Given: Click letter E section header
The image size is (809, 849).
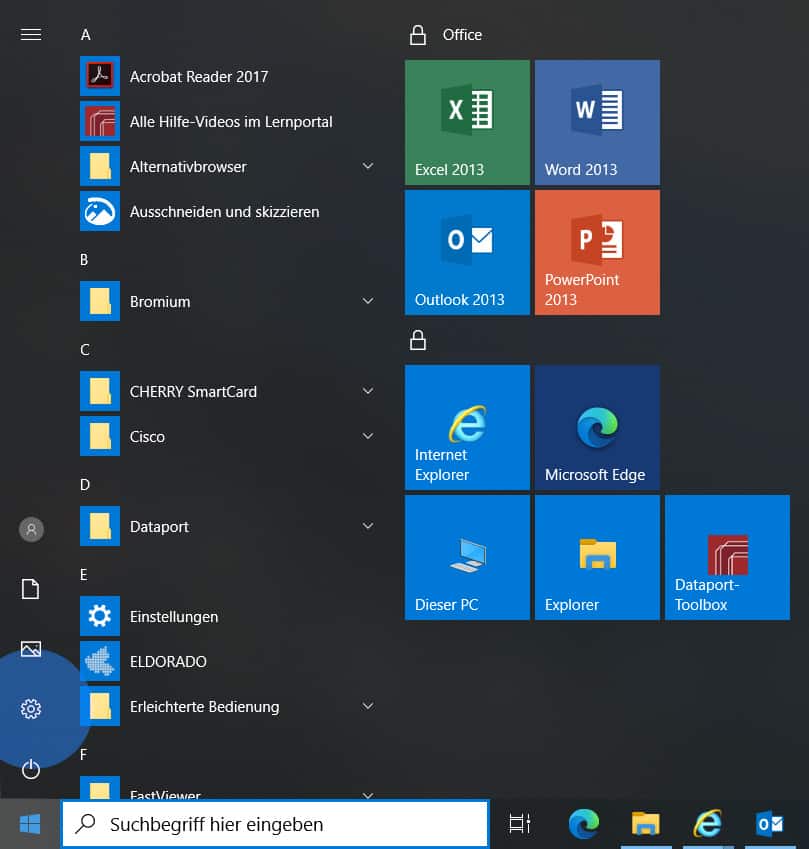Looking at the screenshot, I should (x=84, y=574).
